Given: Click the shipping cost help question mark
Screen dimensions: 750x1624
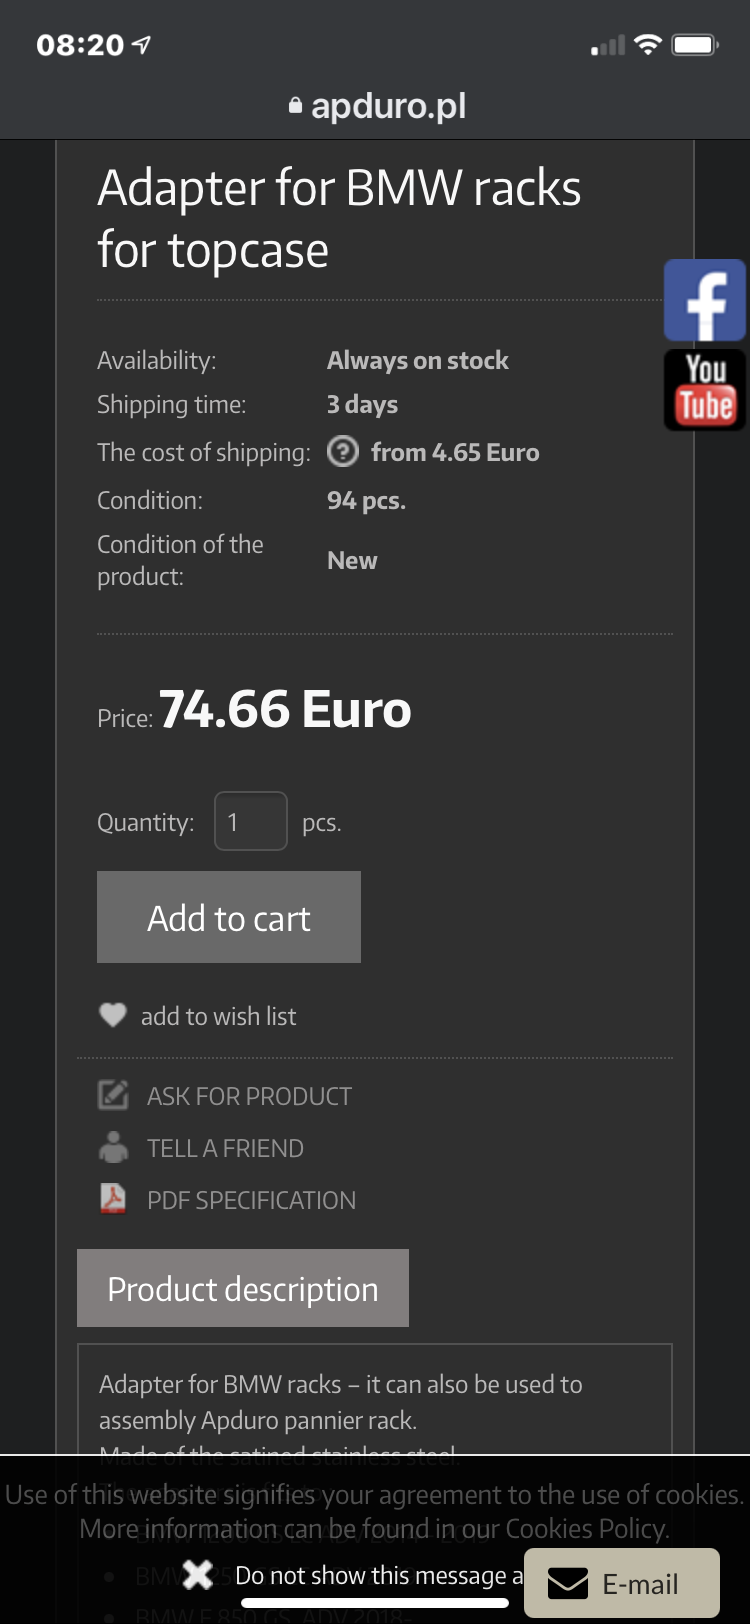Looking at the screenshot, I should coord(343,452).
